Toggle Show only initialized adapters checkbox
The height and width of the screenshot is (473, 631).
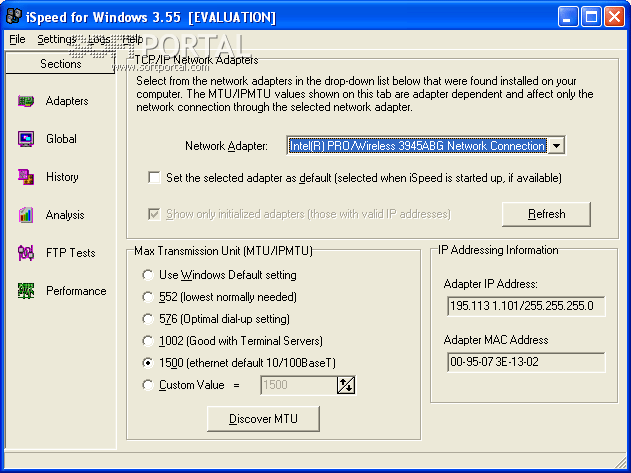pos(154,214)
